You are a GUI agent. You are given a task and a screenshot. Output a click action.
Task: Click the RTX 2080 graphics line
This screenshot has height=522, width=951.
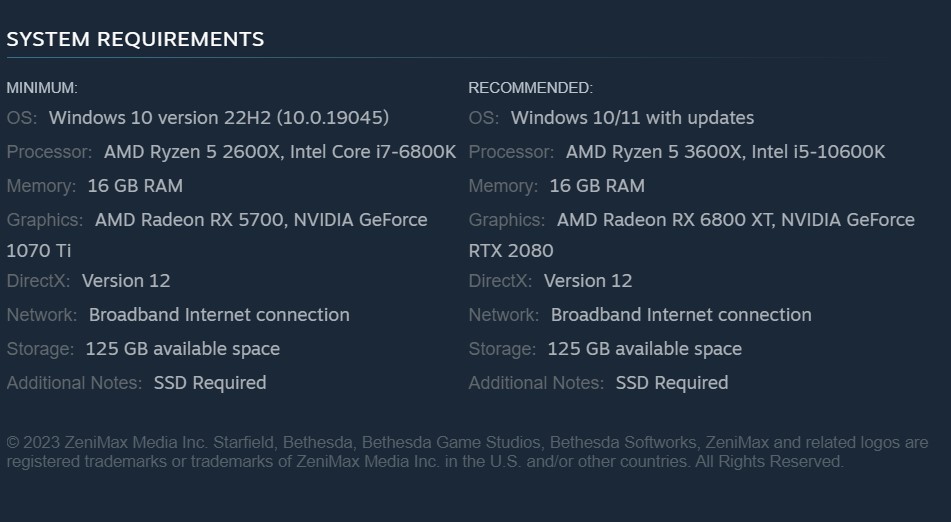click(x=510, y=250)
